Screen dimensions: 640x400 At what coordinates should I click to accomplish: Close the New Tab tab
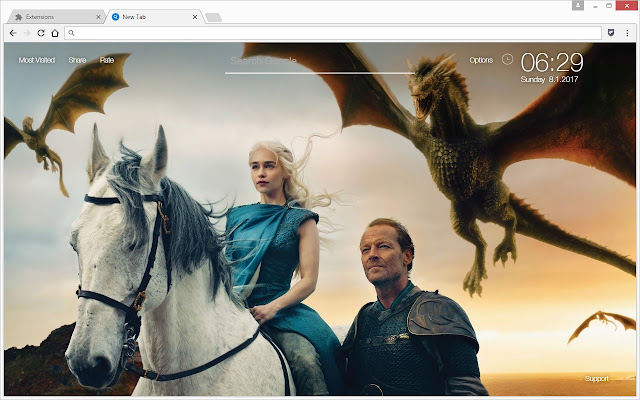195,17
